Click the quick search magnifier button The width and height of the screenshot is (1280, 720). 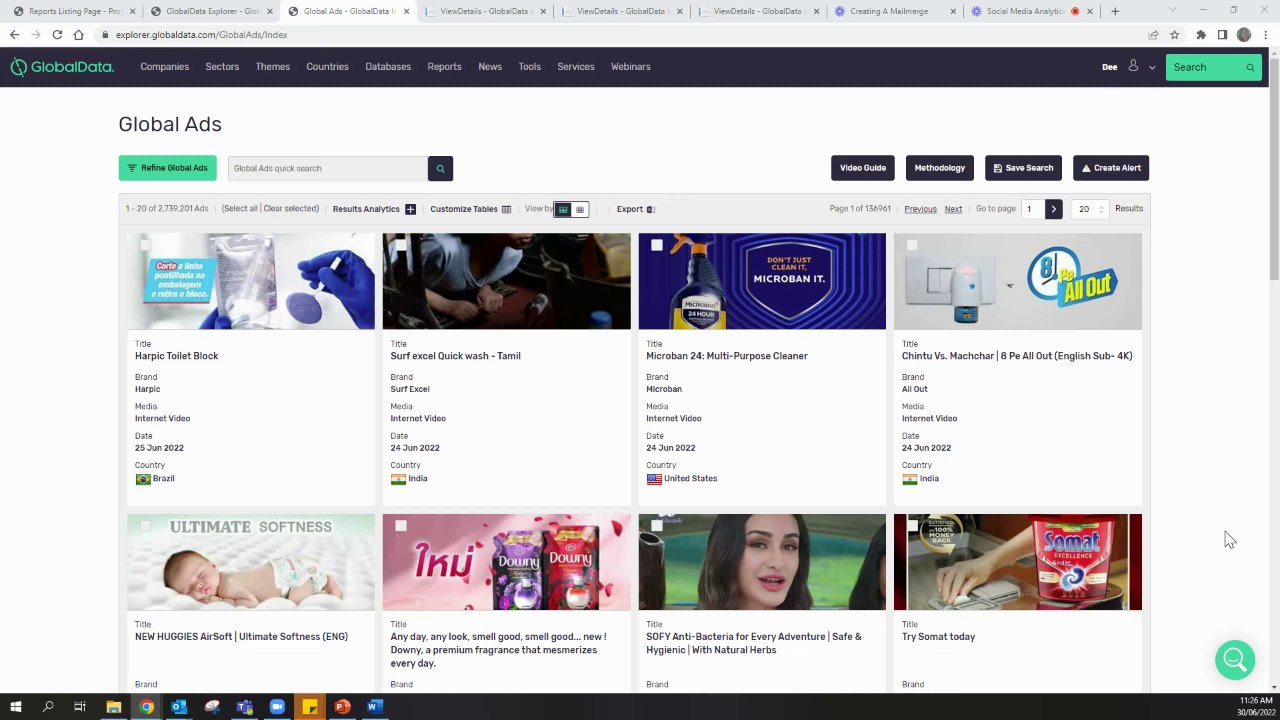point(440,168)
